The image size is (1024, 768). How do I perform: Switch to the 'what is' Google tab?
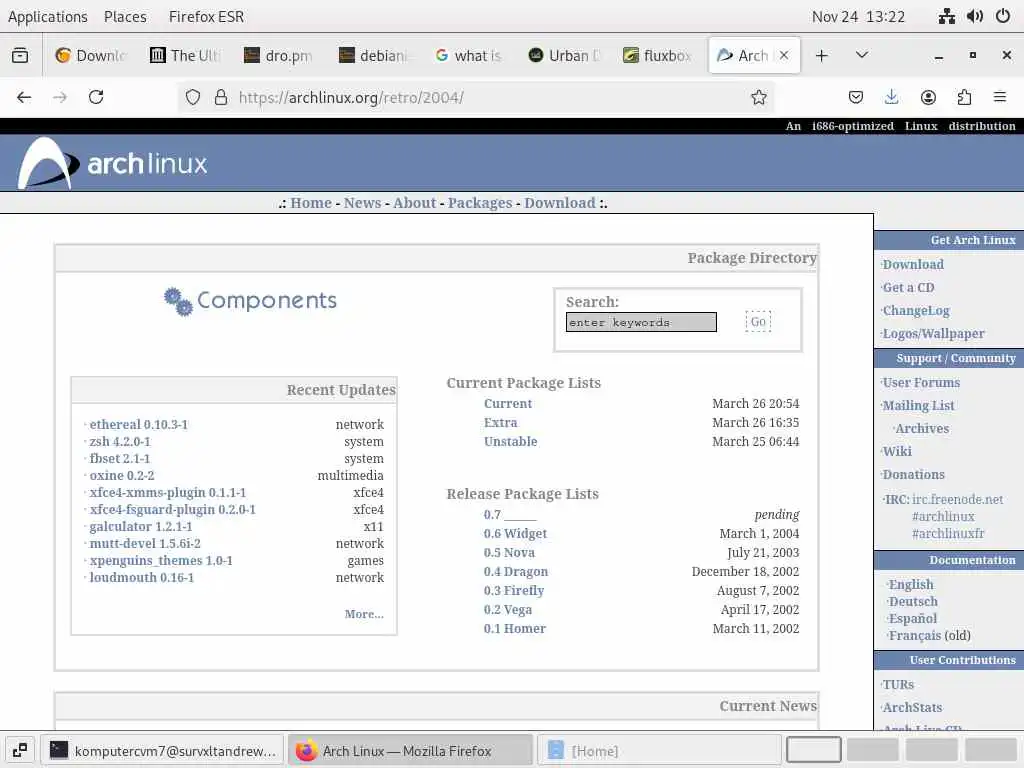pos(468,56)
